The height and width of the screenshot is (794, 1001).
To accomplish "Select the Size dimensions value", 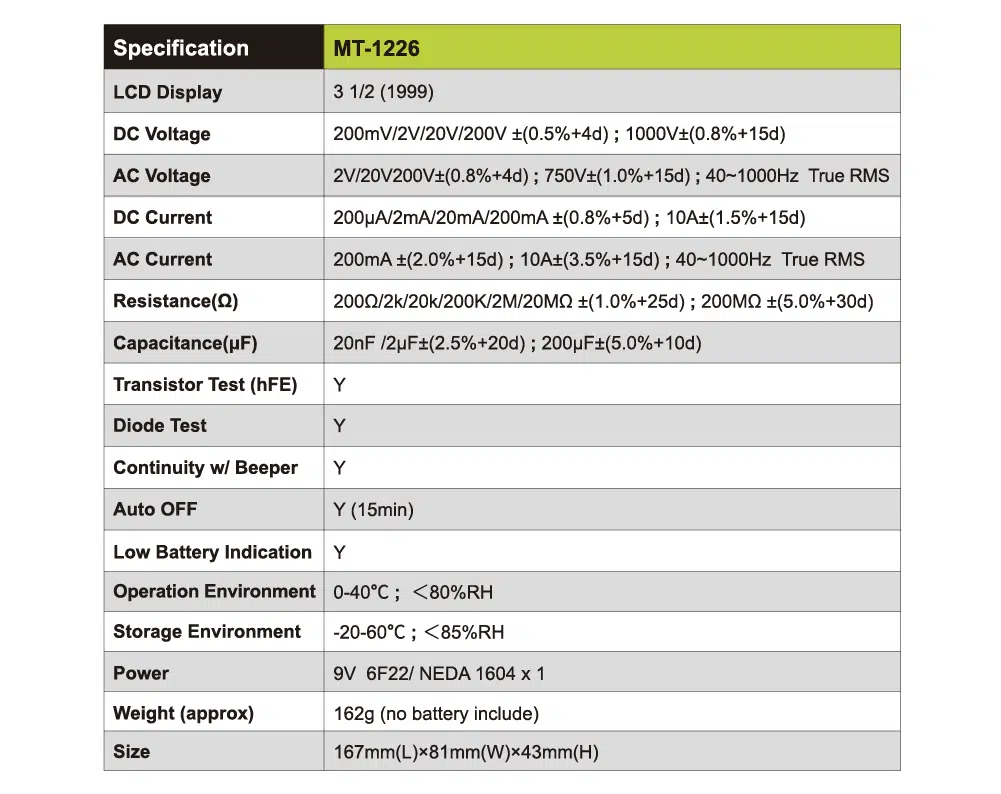I will click(x=465, y=752).
